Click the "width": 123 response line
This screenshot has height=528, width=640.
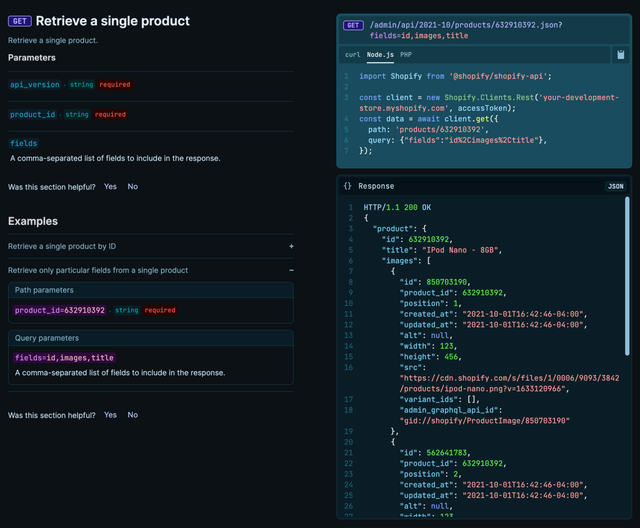point(428,346)
